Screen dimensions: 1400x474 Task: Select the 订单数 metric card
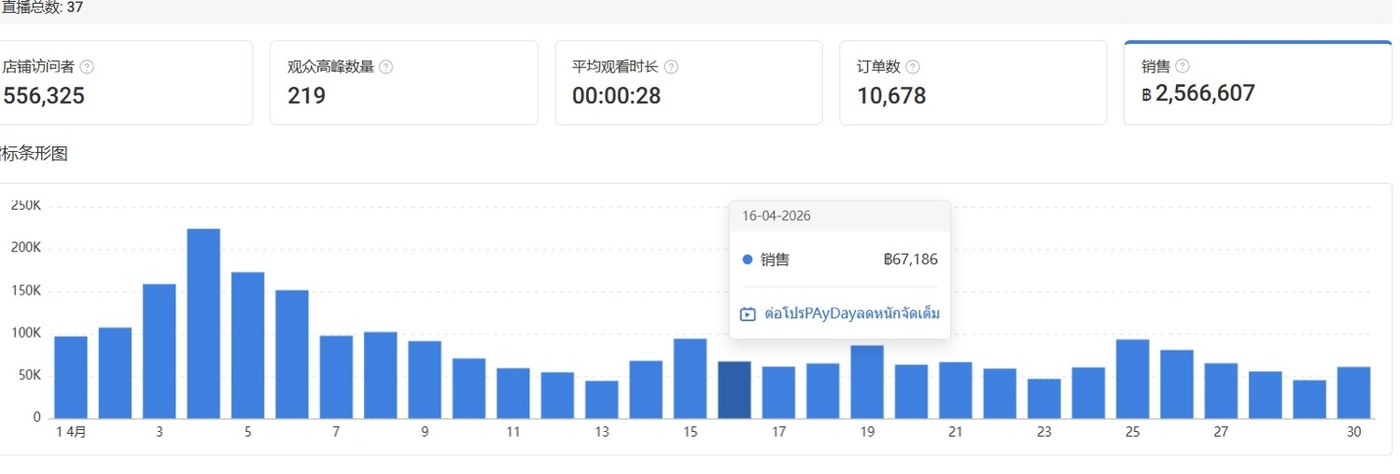(x=973, y=82)
